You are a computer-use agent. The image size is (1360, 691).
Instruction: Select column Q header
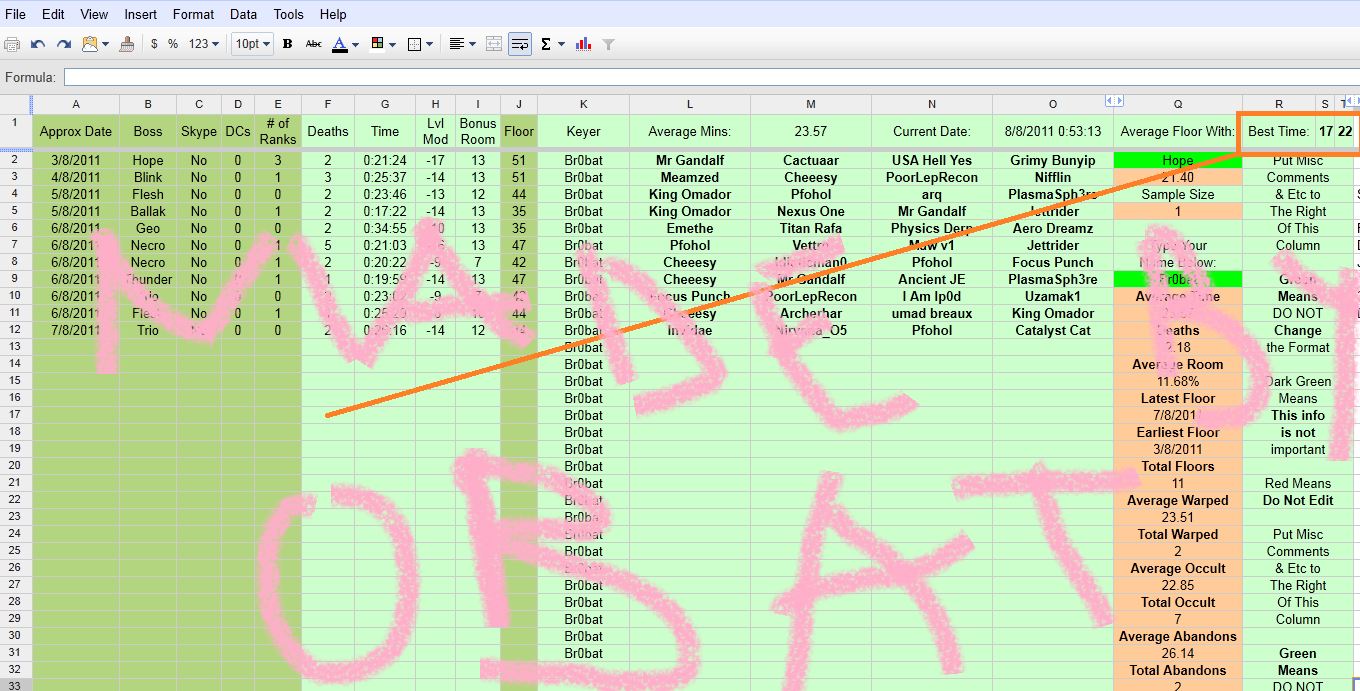[1178, 104]
